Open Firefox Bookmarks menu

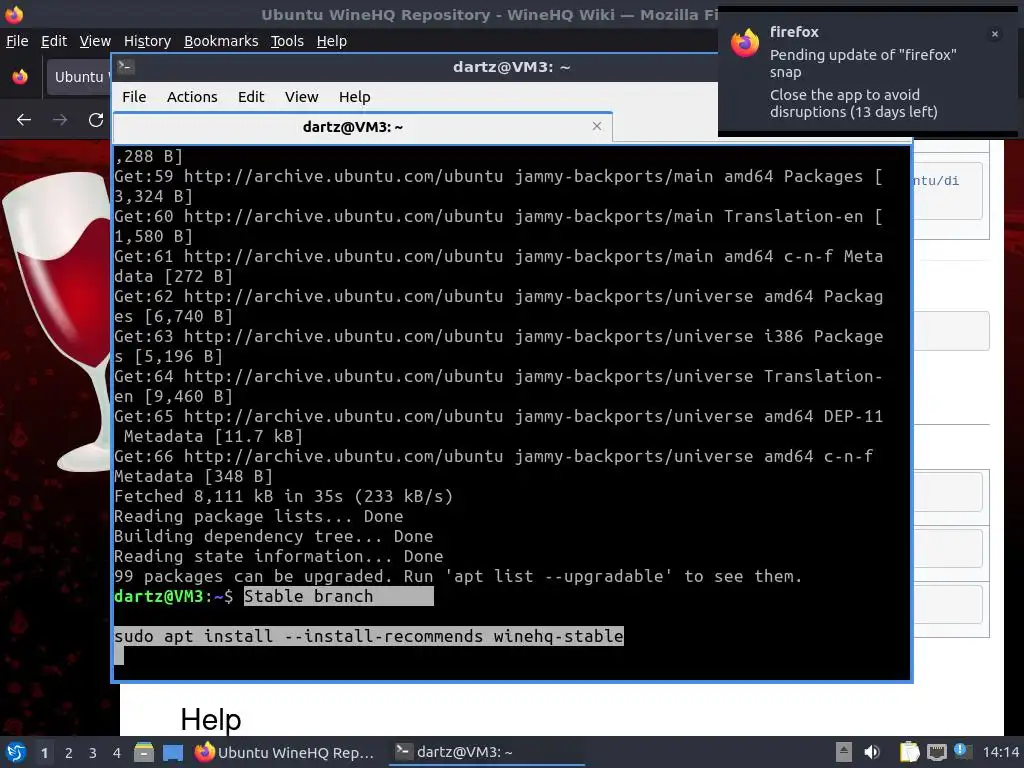click(221, 41)
